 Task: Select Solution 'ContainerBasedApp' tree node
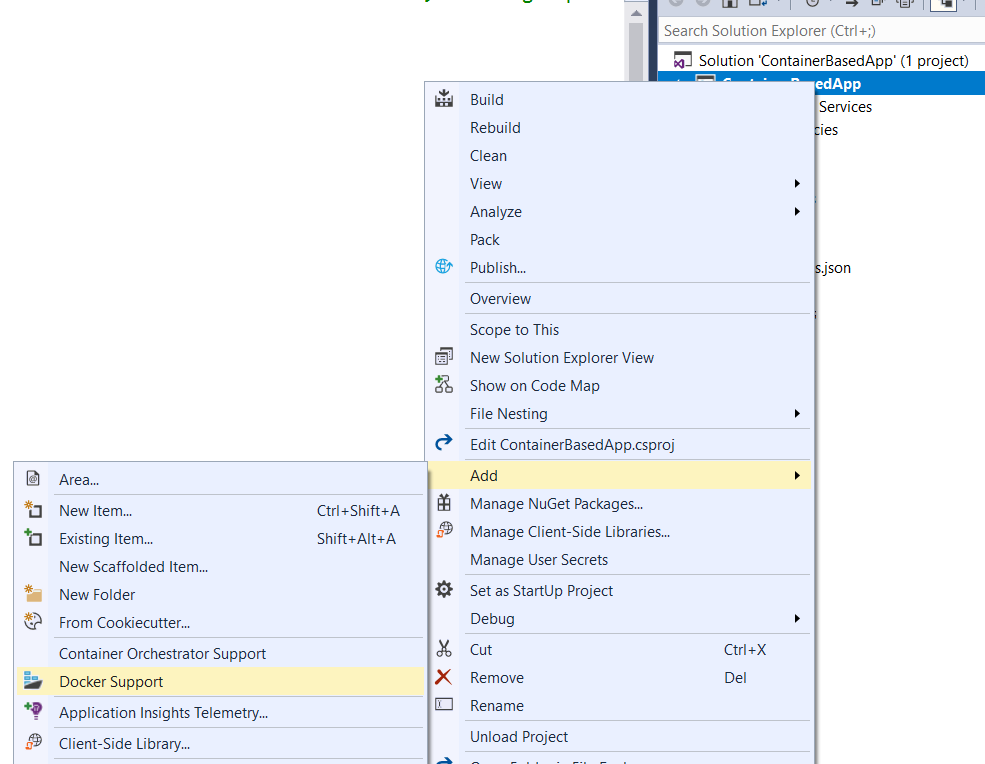click(x=833, y=60)
